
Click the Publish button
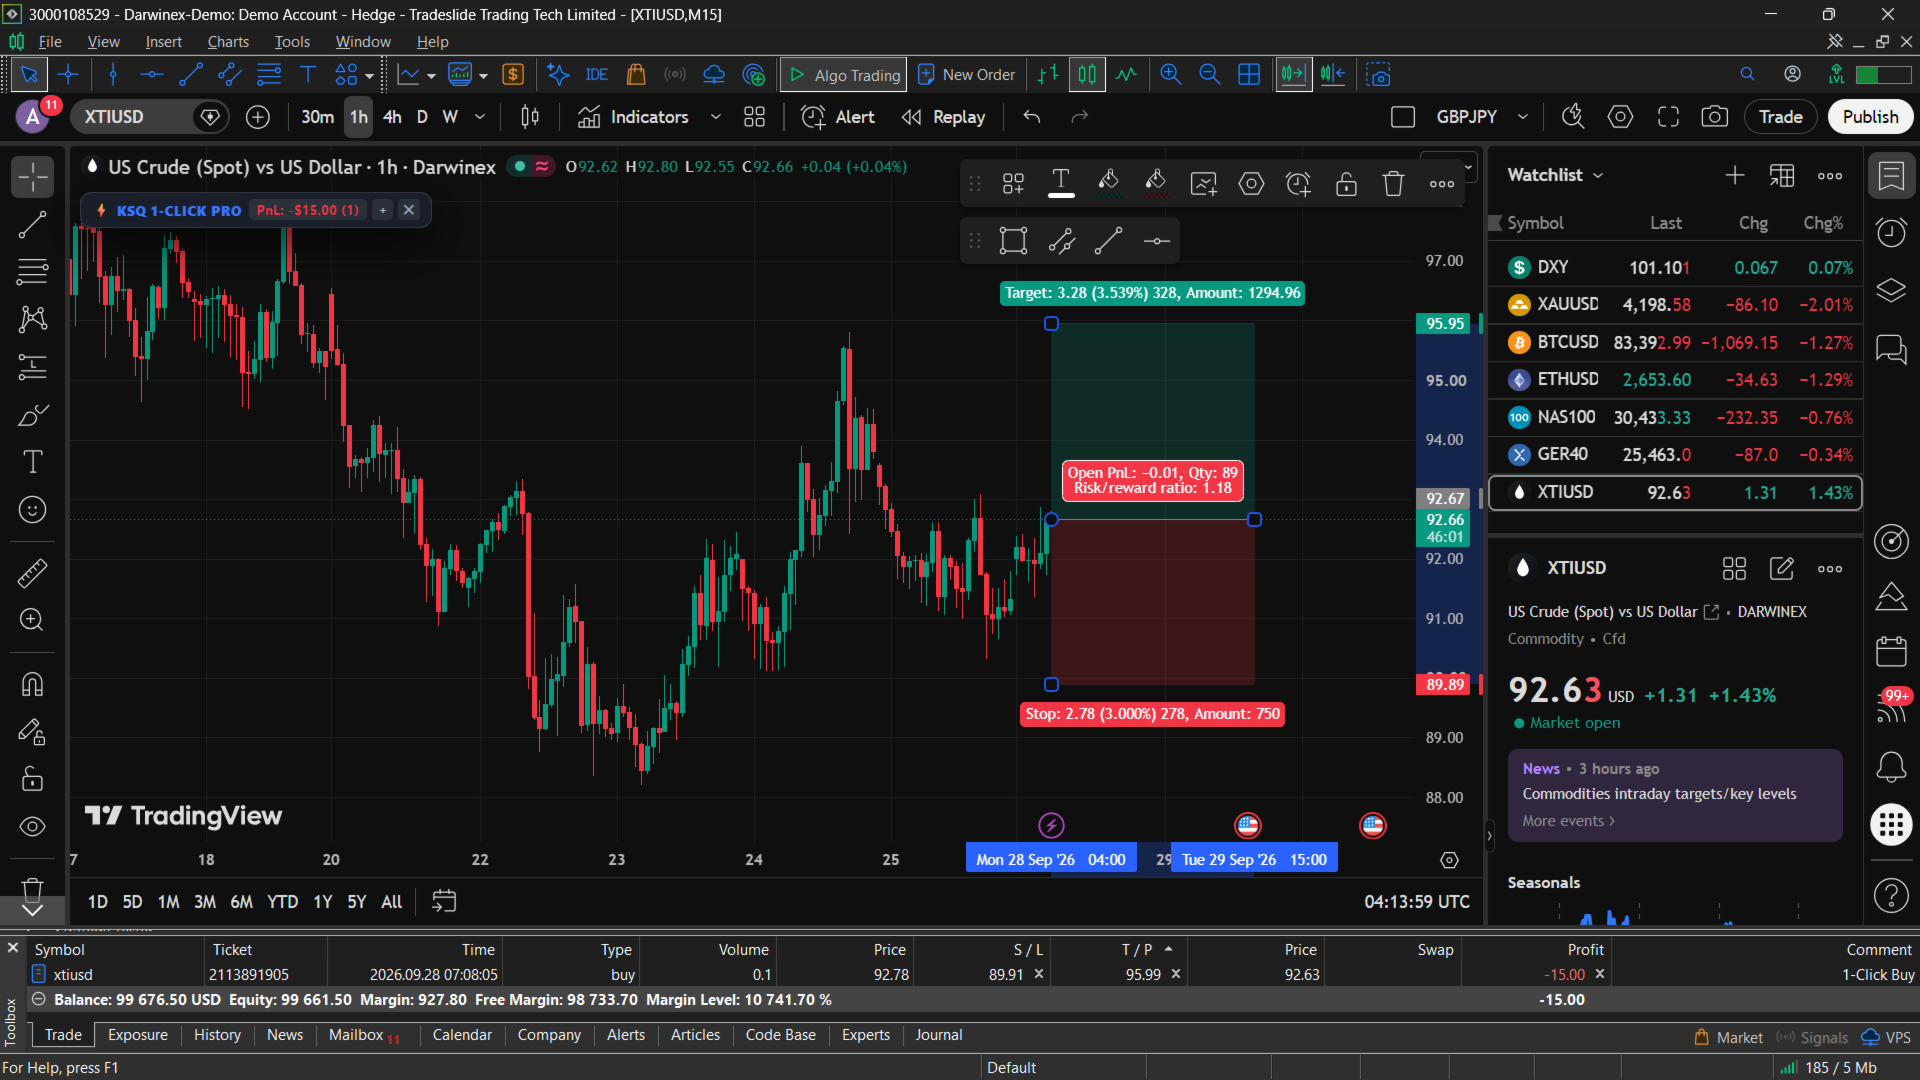pos(1870,117)
